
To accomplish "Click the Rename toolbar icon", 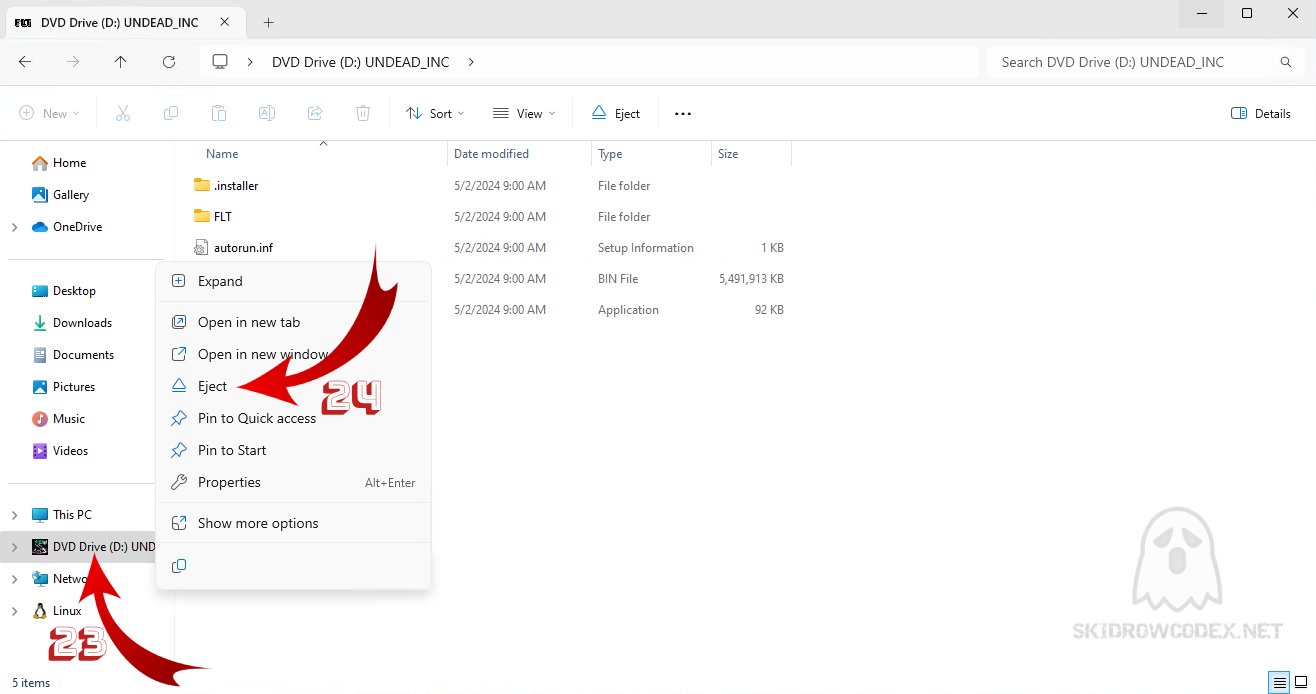I will [x=267, y=114].
